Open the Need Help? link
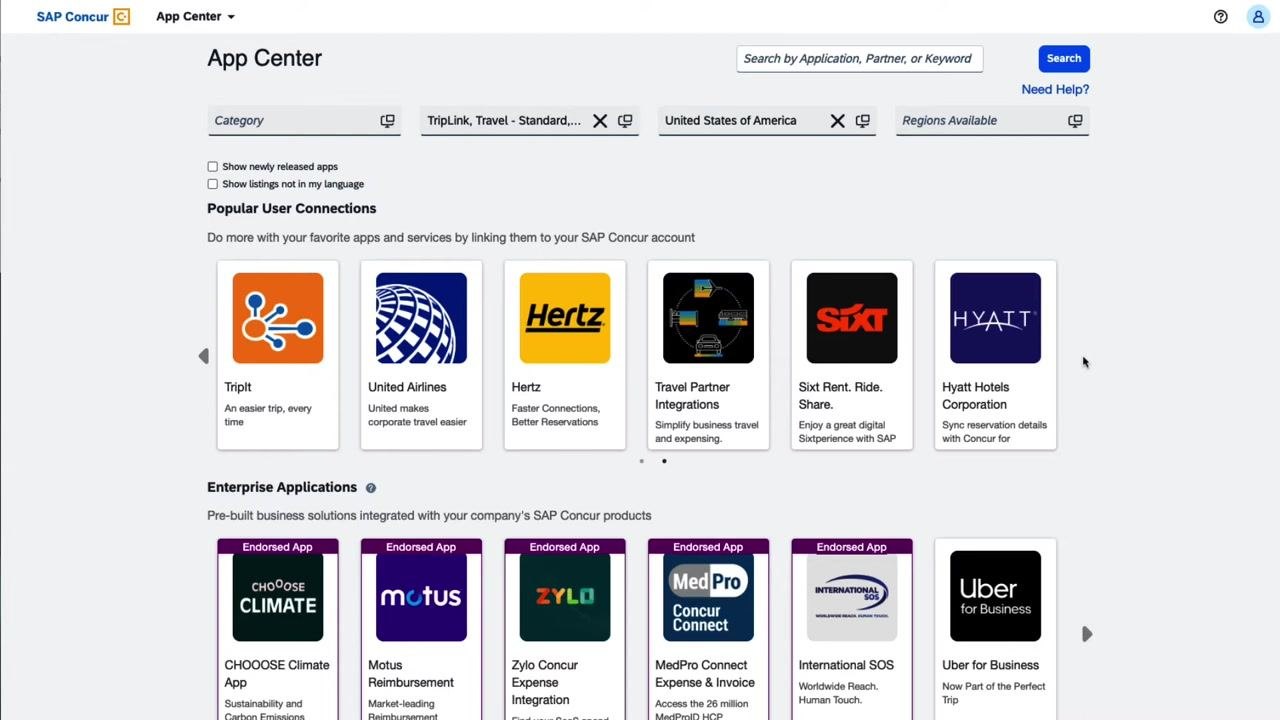This screenshot has height=720, width=1280. (1055, 89)
